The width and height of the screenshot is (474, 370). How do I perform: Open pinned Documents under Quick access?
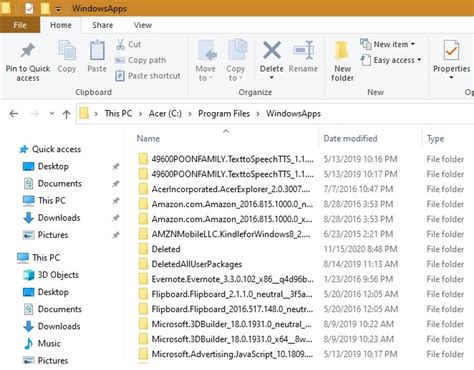pyautogui.click(x=52, y=183)
